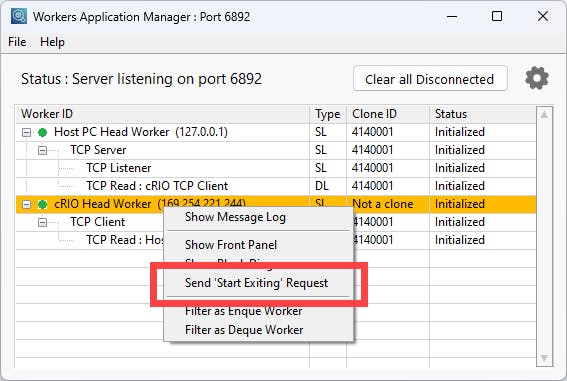Select the cRIO Head Worker row

[x=276, y=204]
